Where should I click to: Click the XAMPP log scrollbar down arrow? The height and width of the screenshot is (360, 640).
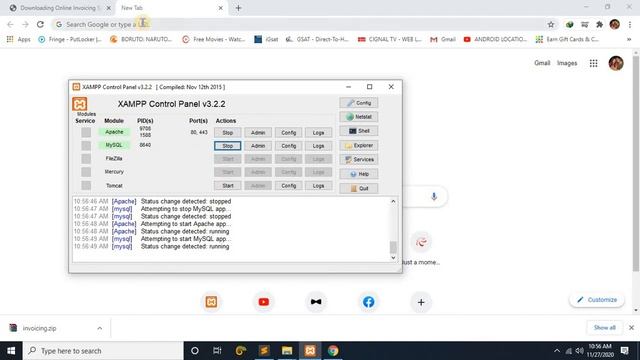point(393,258)
